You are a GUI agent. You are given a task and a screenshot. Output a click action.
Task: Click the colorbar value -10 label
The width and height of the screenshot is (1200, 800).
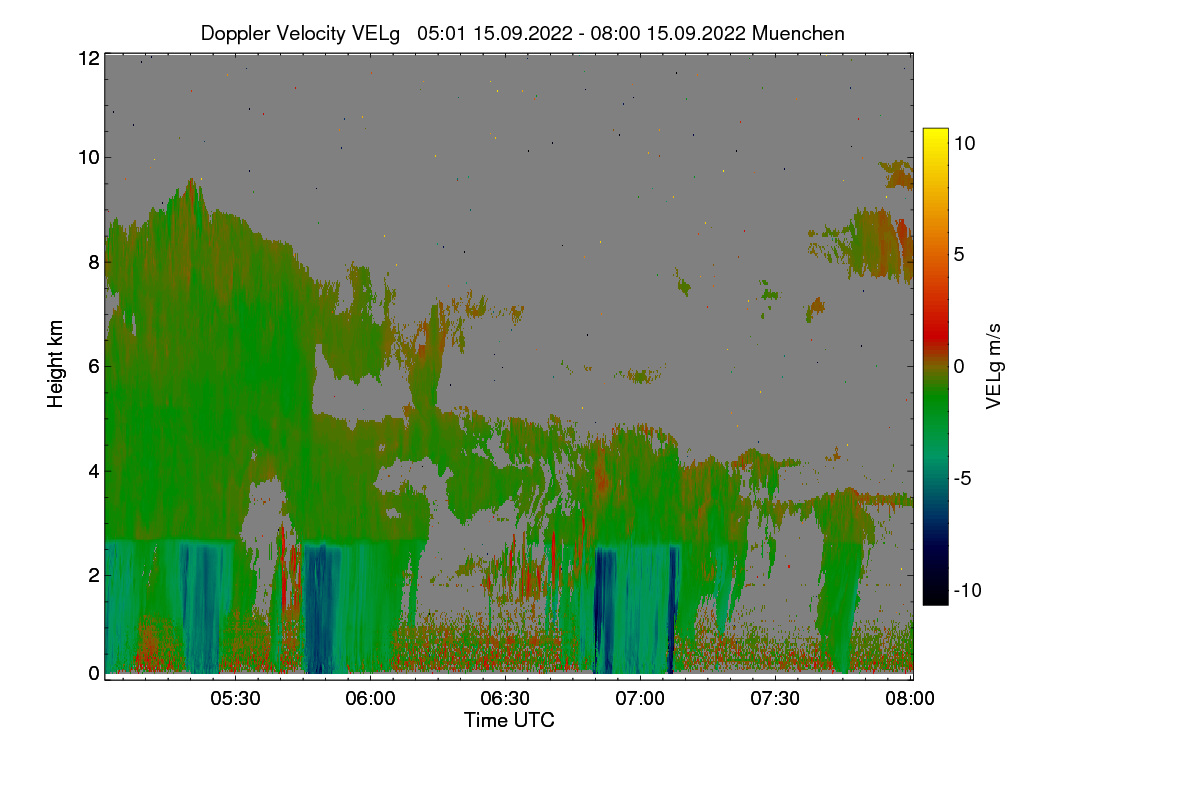(967, 590)
